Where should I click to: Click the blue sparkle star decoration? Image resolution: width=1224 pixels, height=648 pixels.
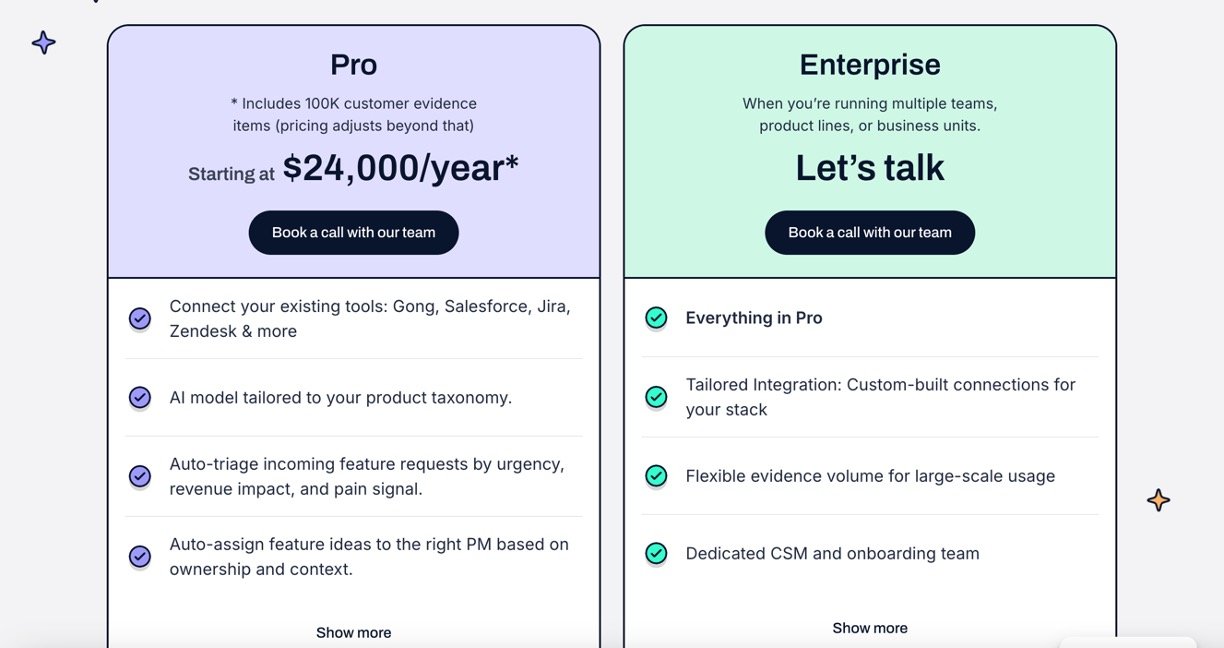[44, 43]
